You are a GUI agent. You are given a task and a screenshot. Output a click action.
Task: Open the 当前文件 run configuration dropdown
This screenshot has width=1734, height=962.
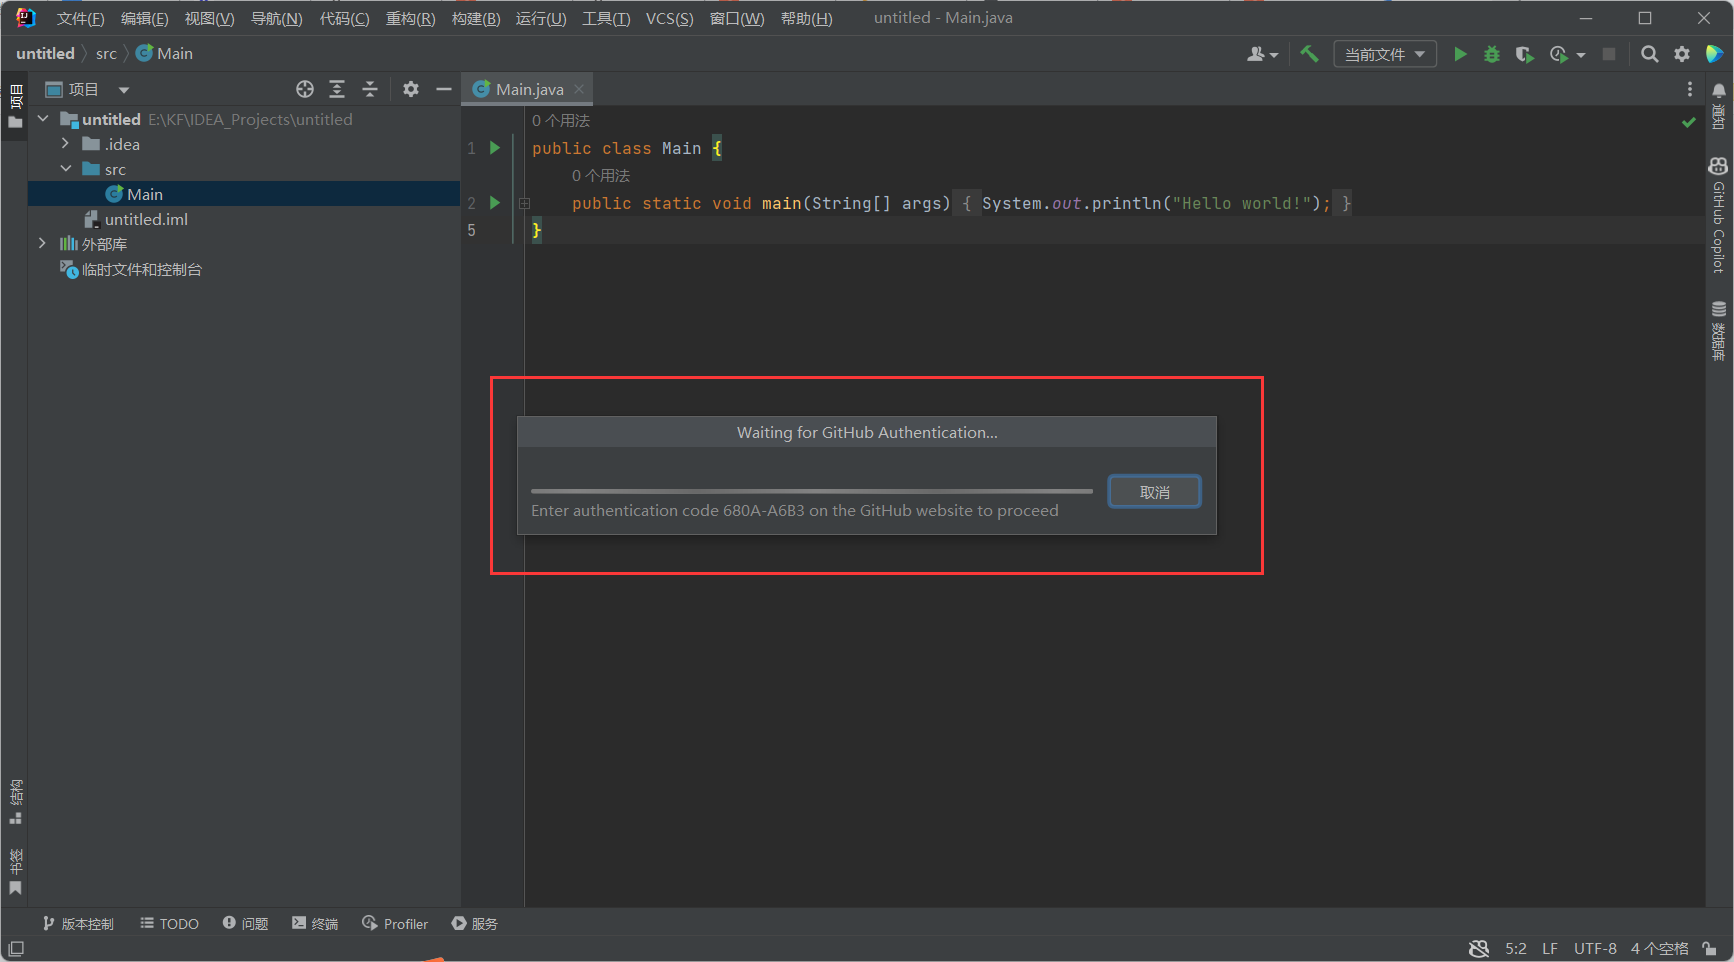point(1385,54)
